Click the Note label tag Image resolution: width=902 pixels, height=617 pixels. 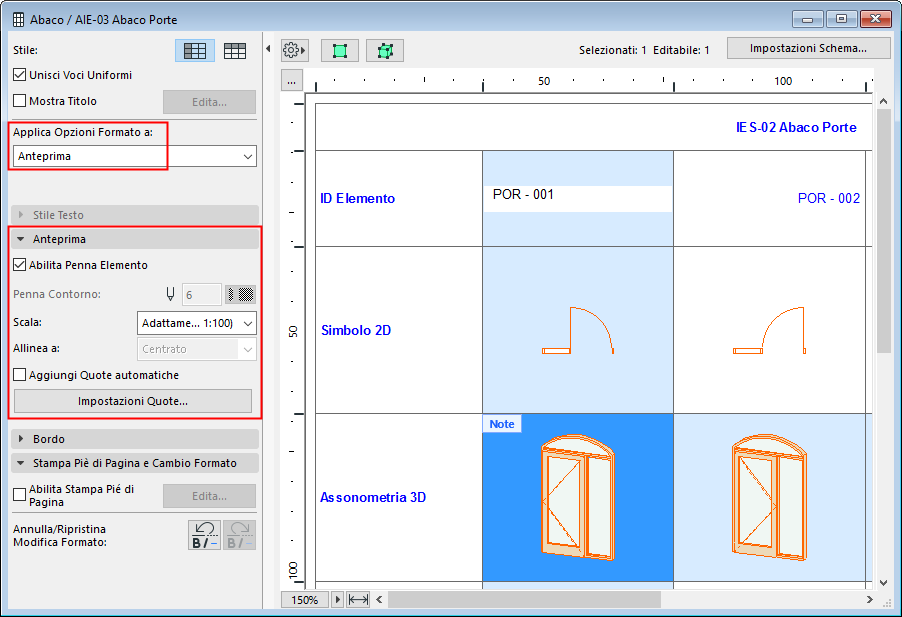(502, 424)
